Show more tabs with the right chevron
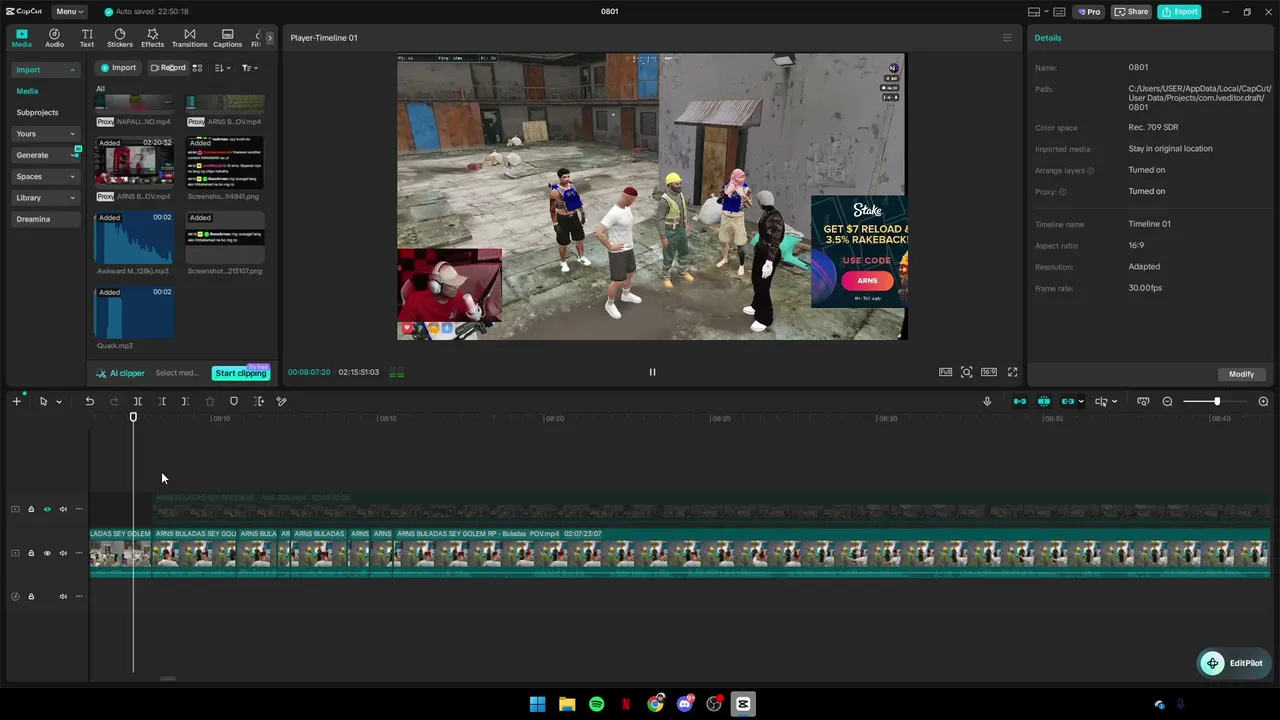This screenshot has width=1280, height=720. click(x=269, y=38)
